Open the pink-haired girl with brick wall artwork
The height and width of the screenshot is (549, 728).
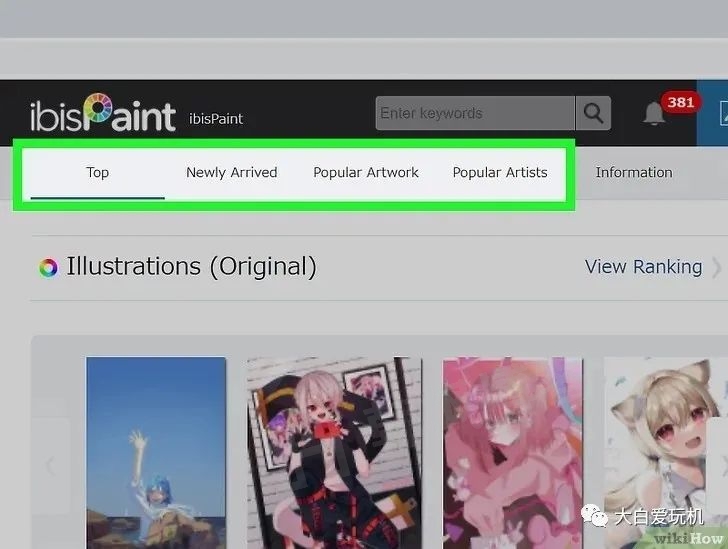coord(328,450)
